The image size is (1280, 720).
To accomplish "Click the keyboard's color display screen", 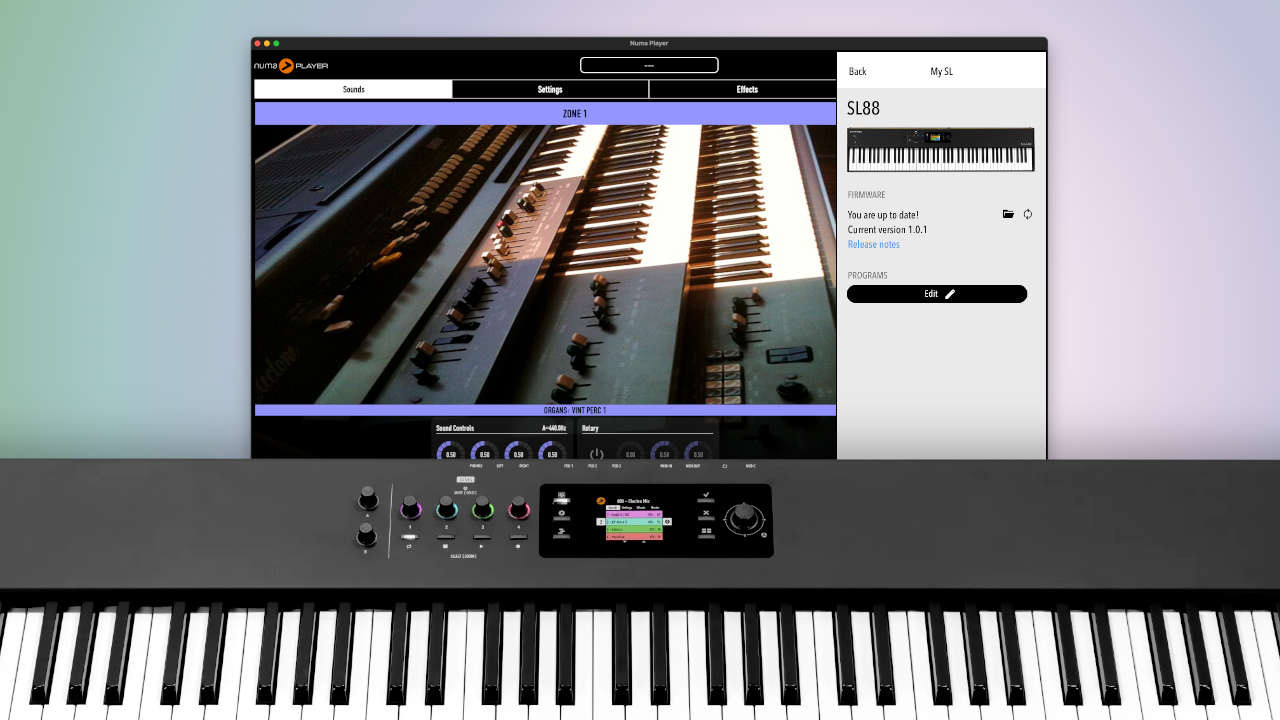I will tap(634, 519).
